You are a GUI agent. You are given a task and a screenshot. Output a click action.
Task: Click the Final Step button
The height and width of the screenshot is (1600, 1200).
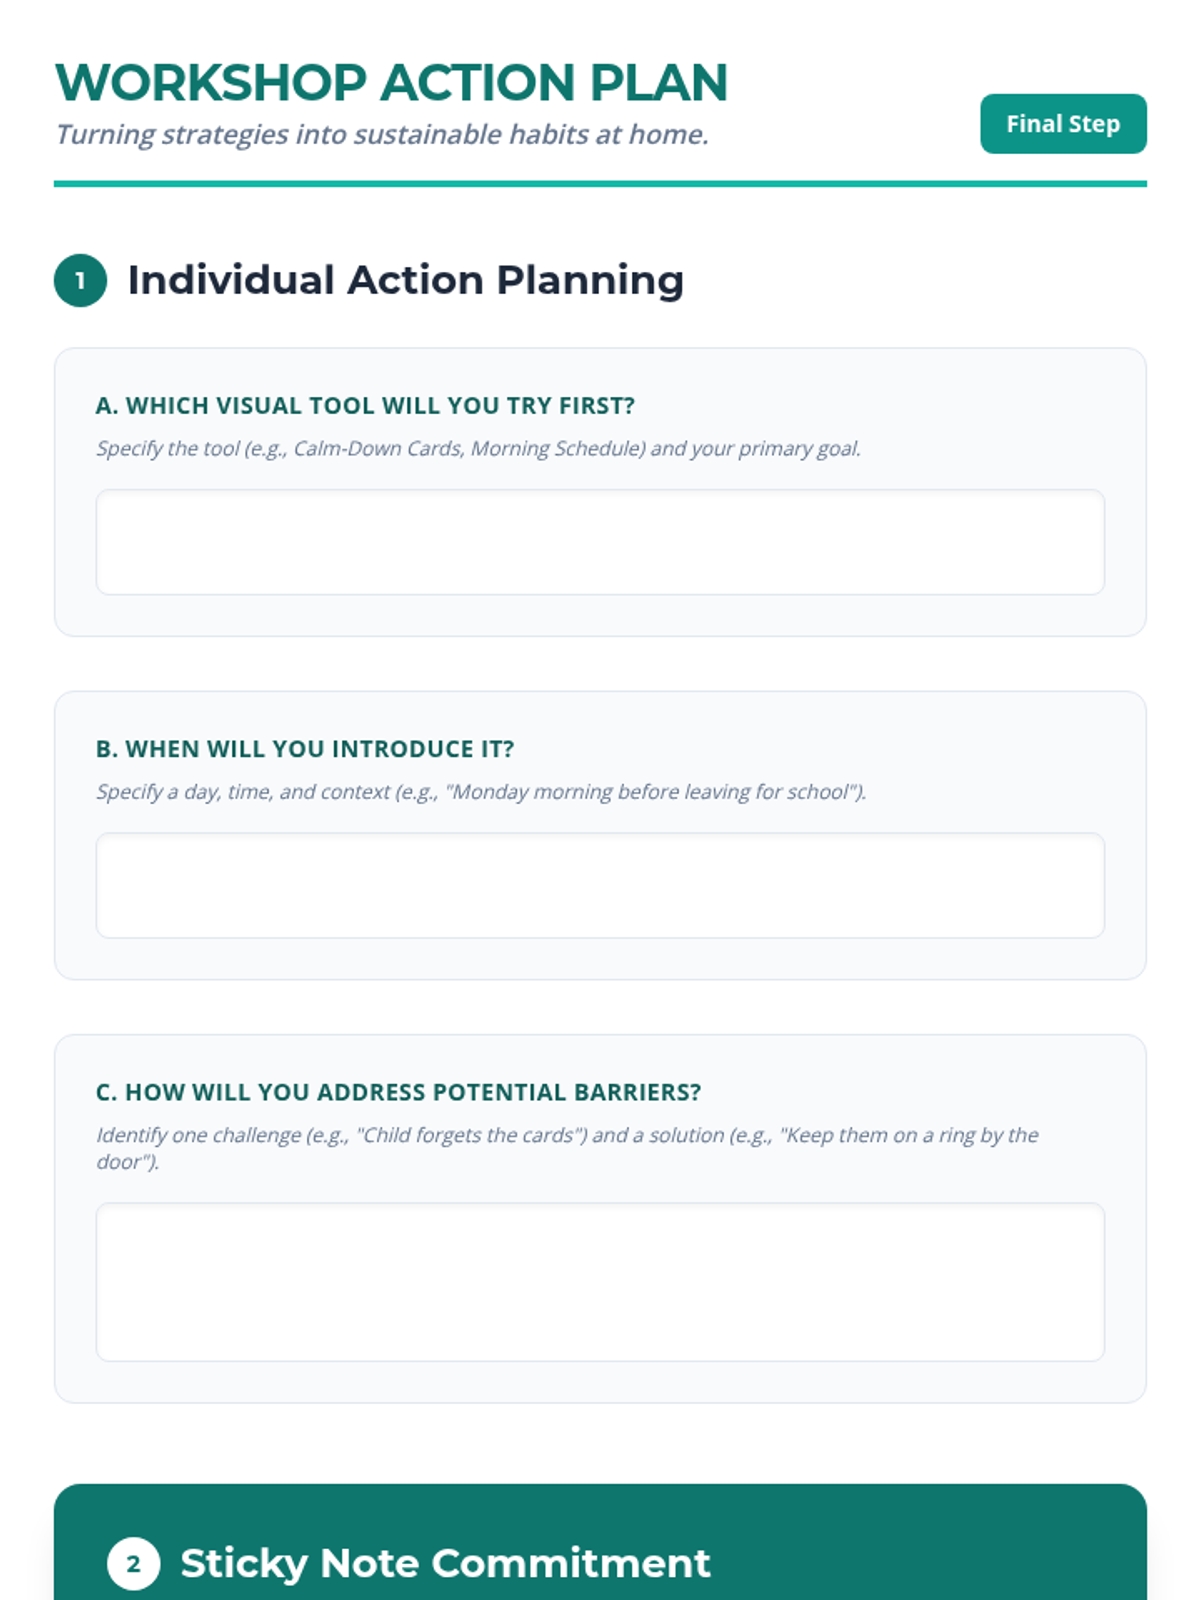1062,124
